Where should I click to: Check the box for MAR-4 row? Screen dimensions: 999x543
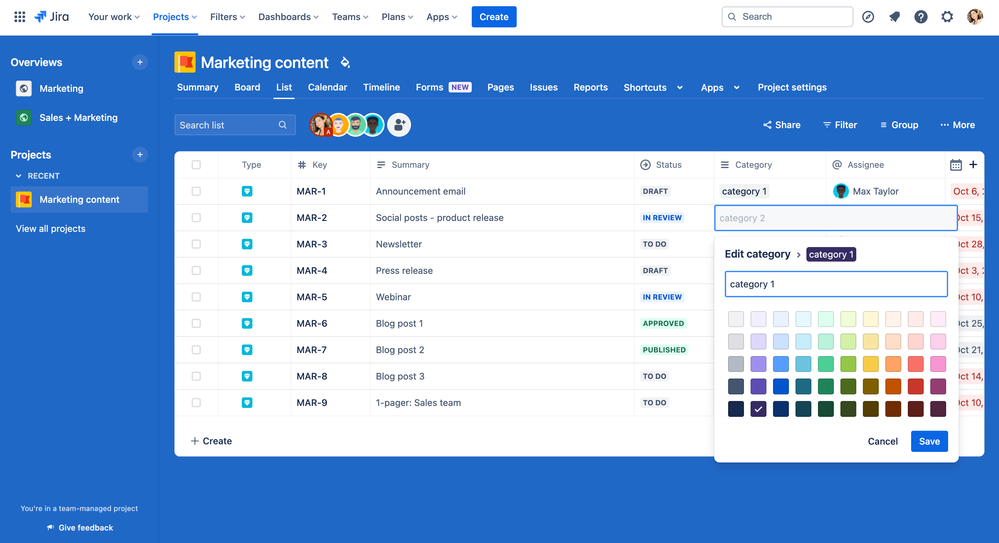click(196, 271)
